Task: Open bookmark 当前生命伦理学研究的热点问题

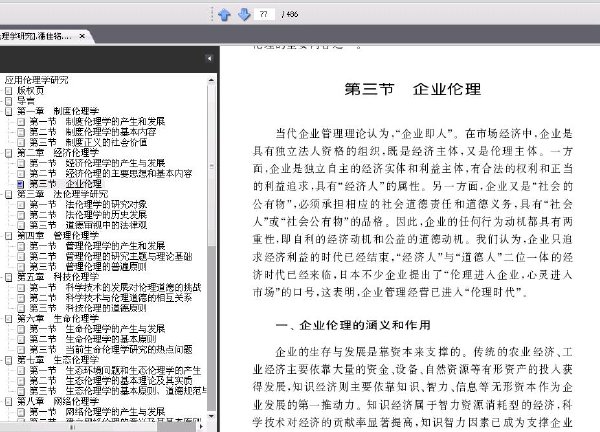Action: click(111, 349)
